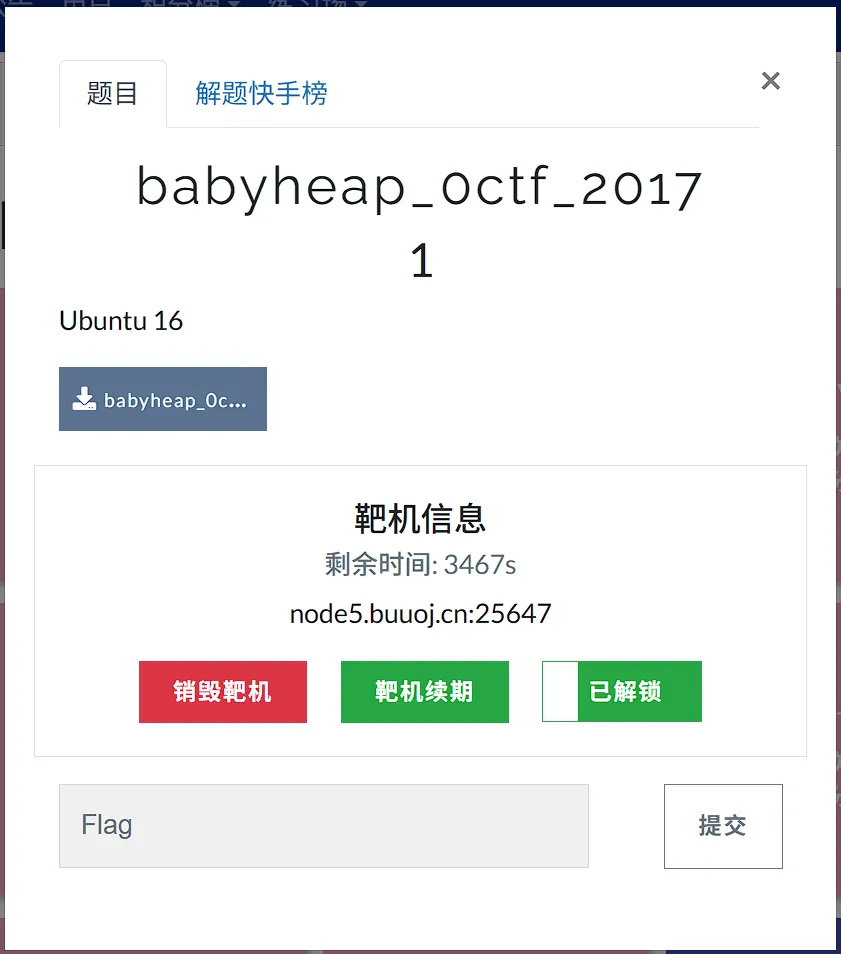Destroy the target via 销毁靶机 button
This screenshot has height=954, width=841.
click(x=223, y=692)
